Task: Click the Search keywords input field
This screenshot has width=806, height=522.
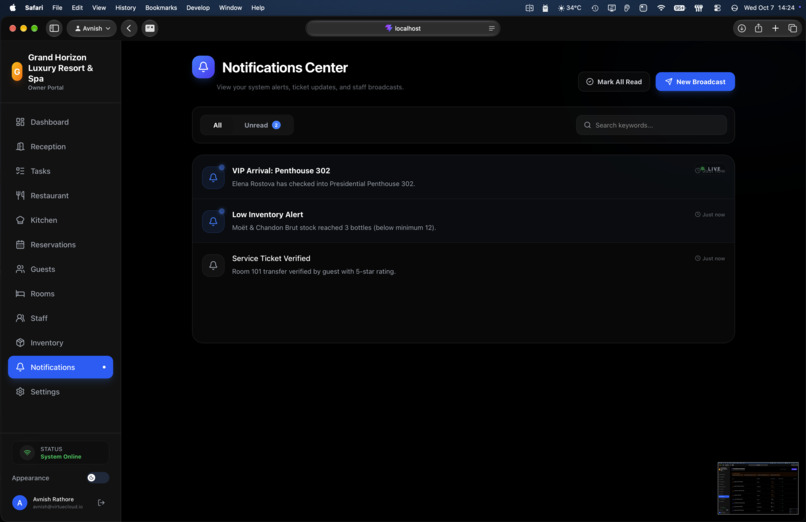Action: [x=651, y=125]
